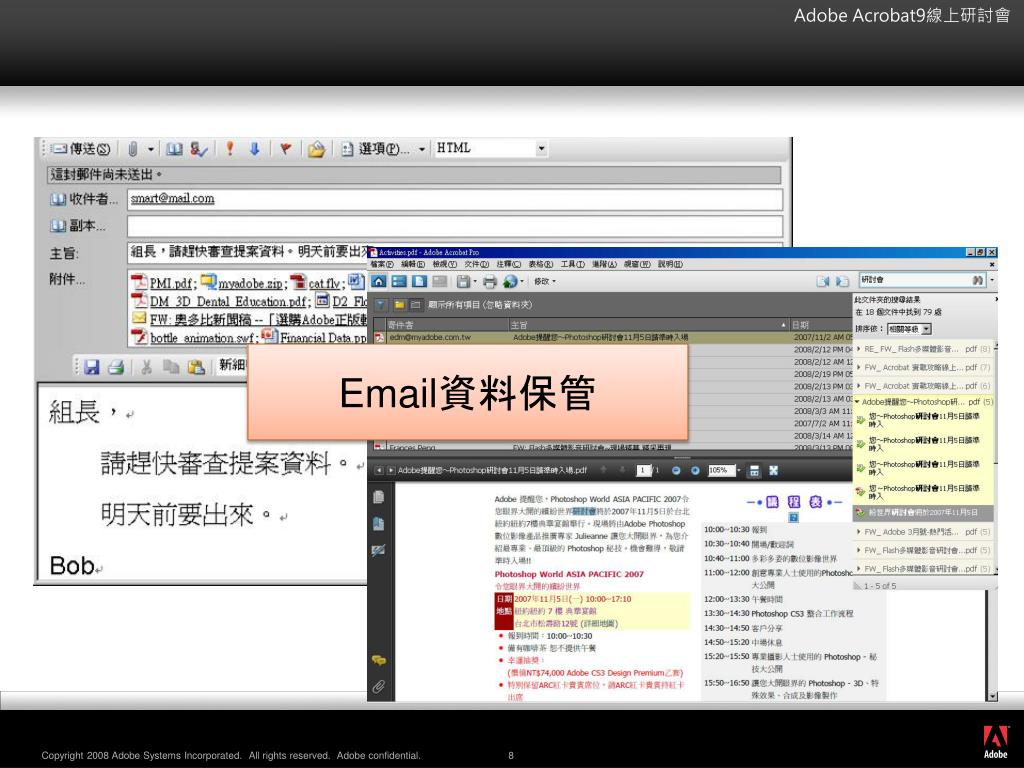Open the 說明 (Help) menu in Acrobat
The image size is (1024, 768).
click(670, 264)
